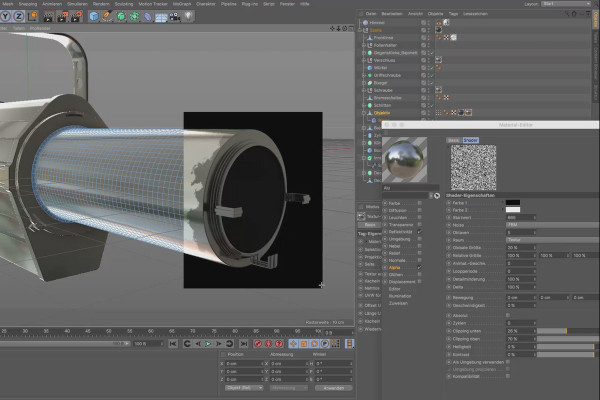Open the render to picture viewer icon
The height and width of the screenshot is (400, 600).
click(x=62, y=16)
